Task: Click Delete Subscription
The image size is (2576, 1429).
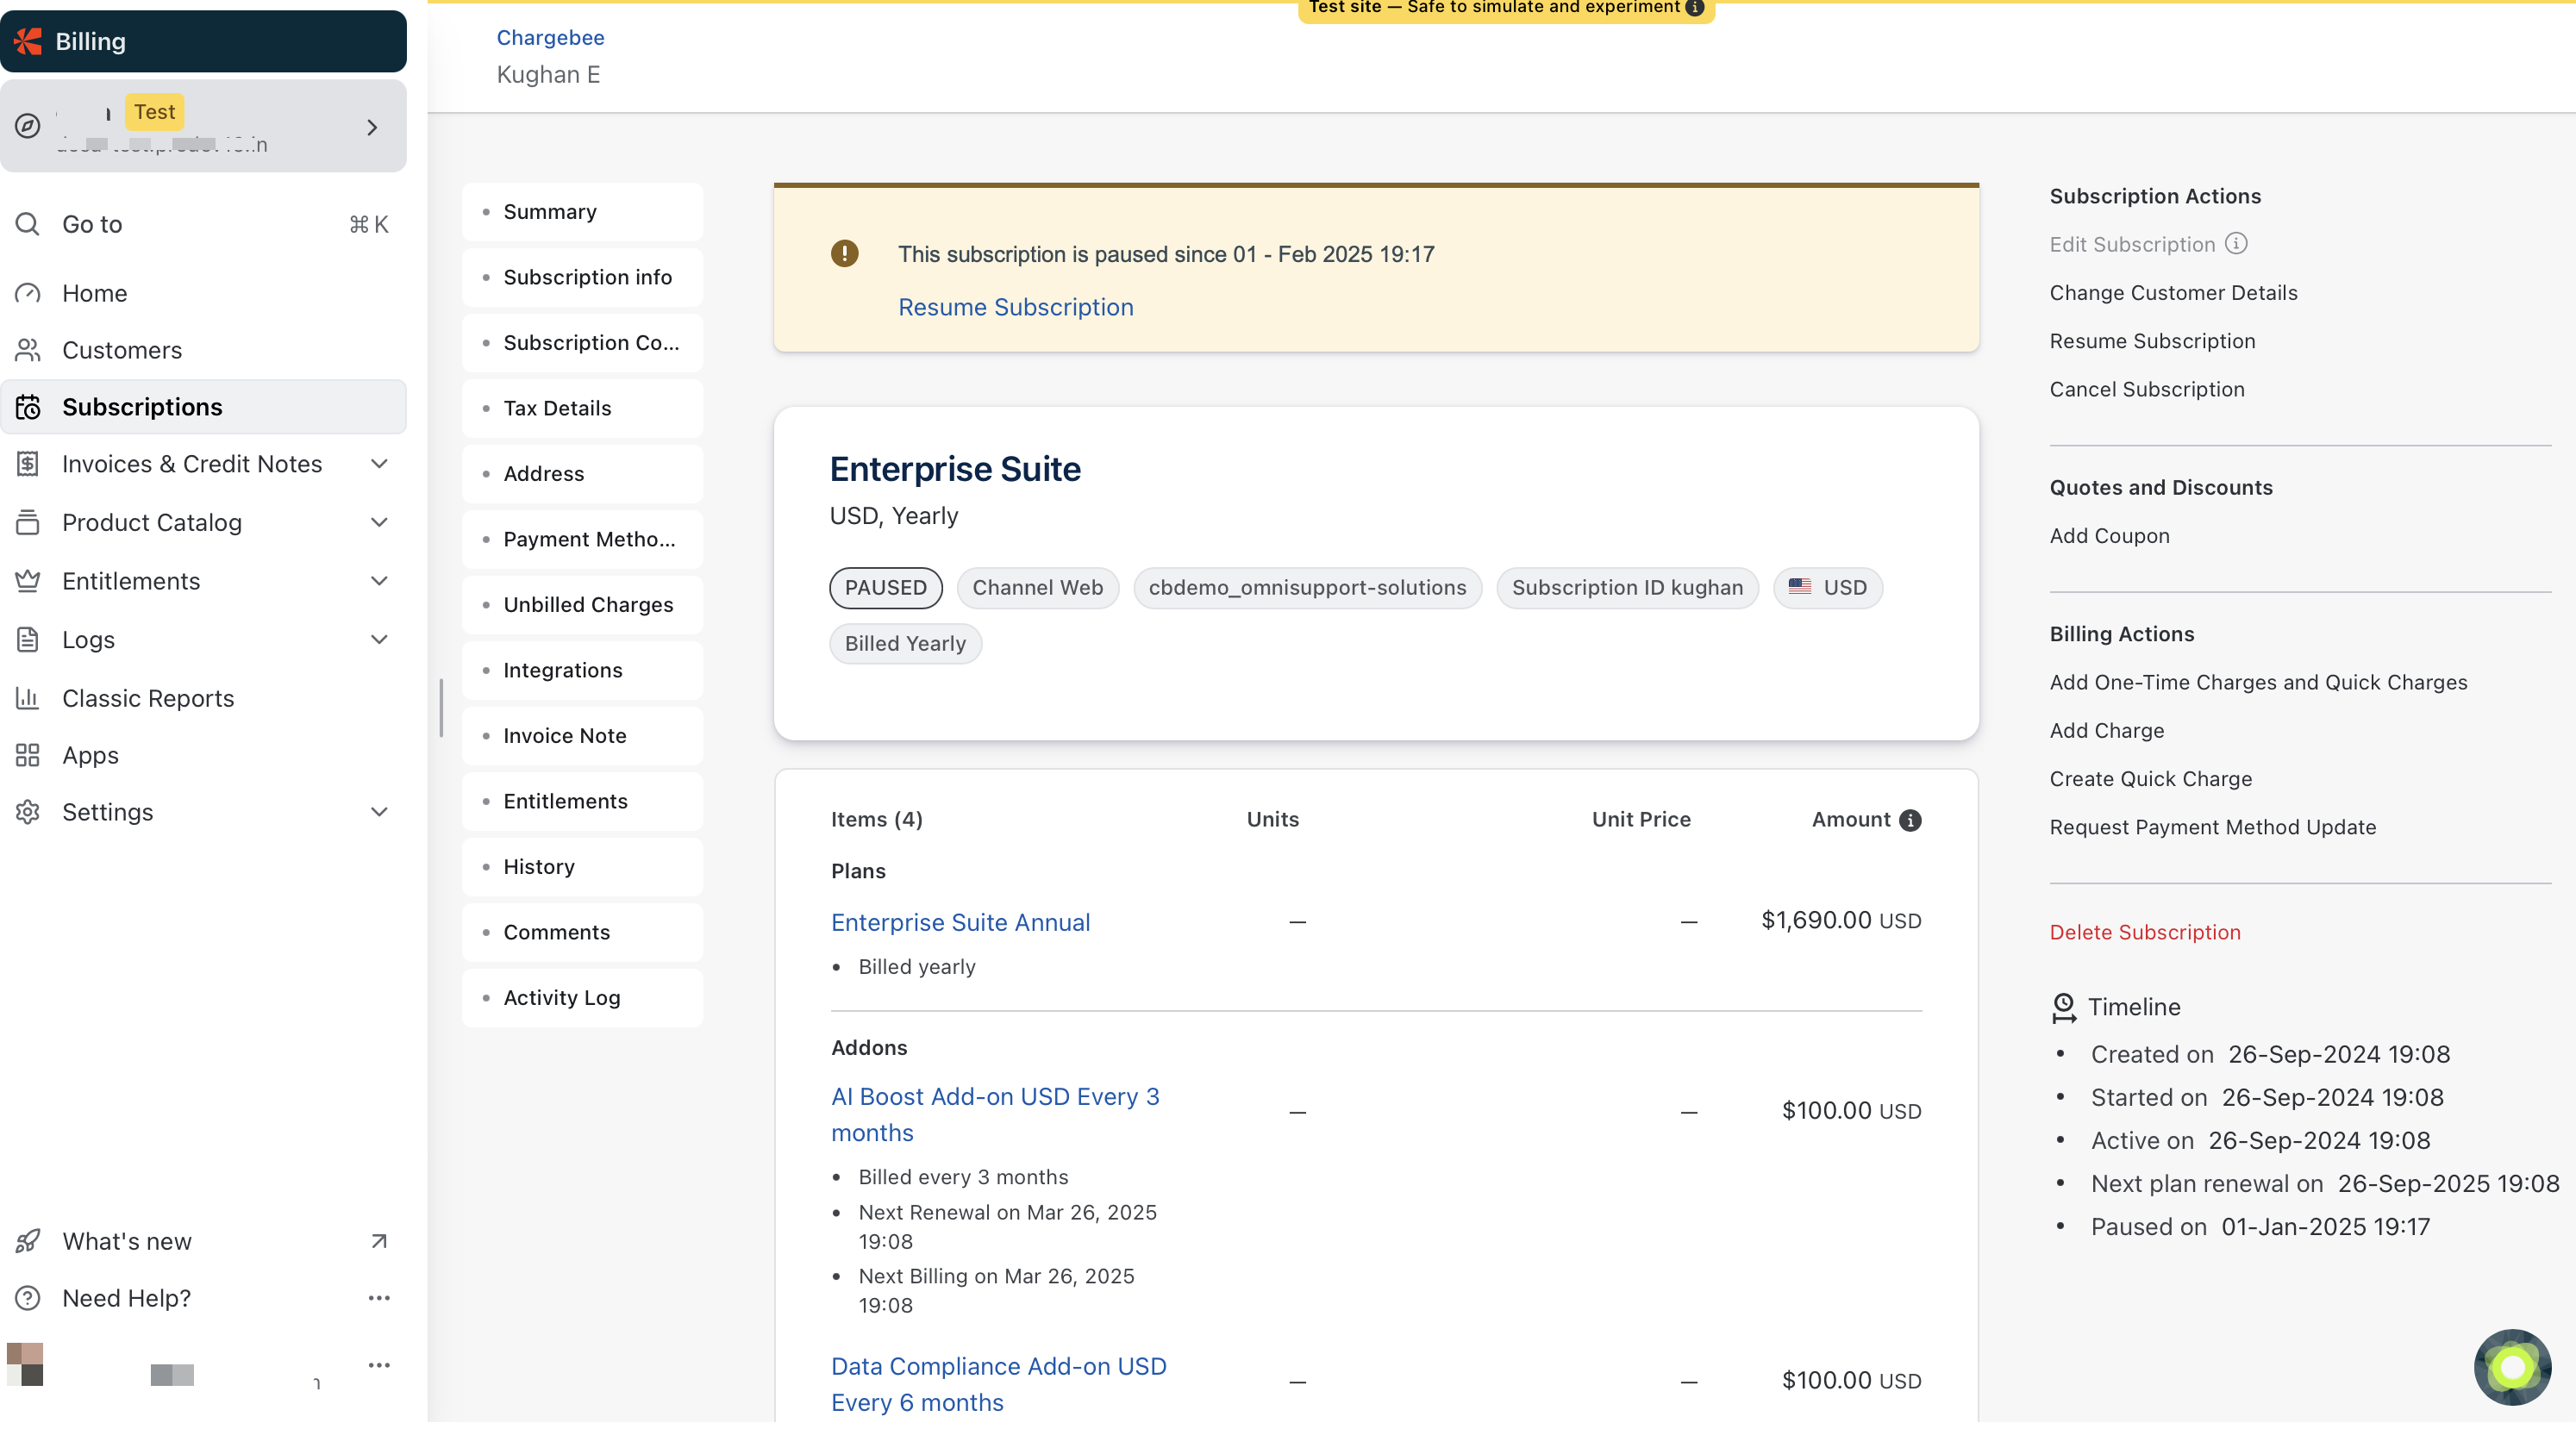Action: (2145, 932)
